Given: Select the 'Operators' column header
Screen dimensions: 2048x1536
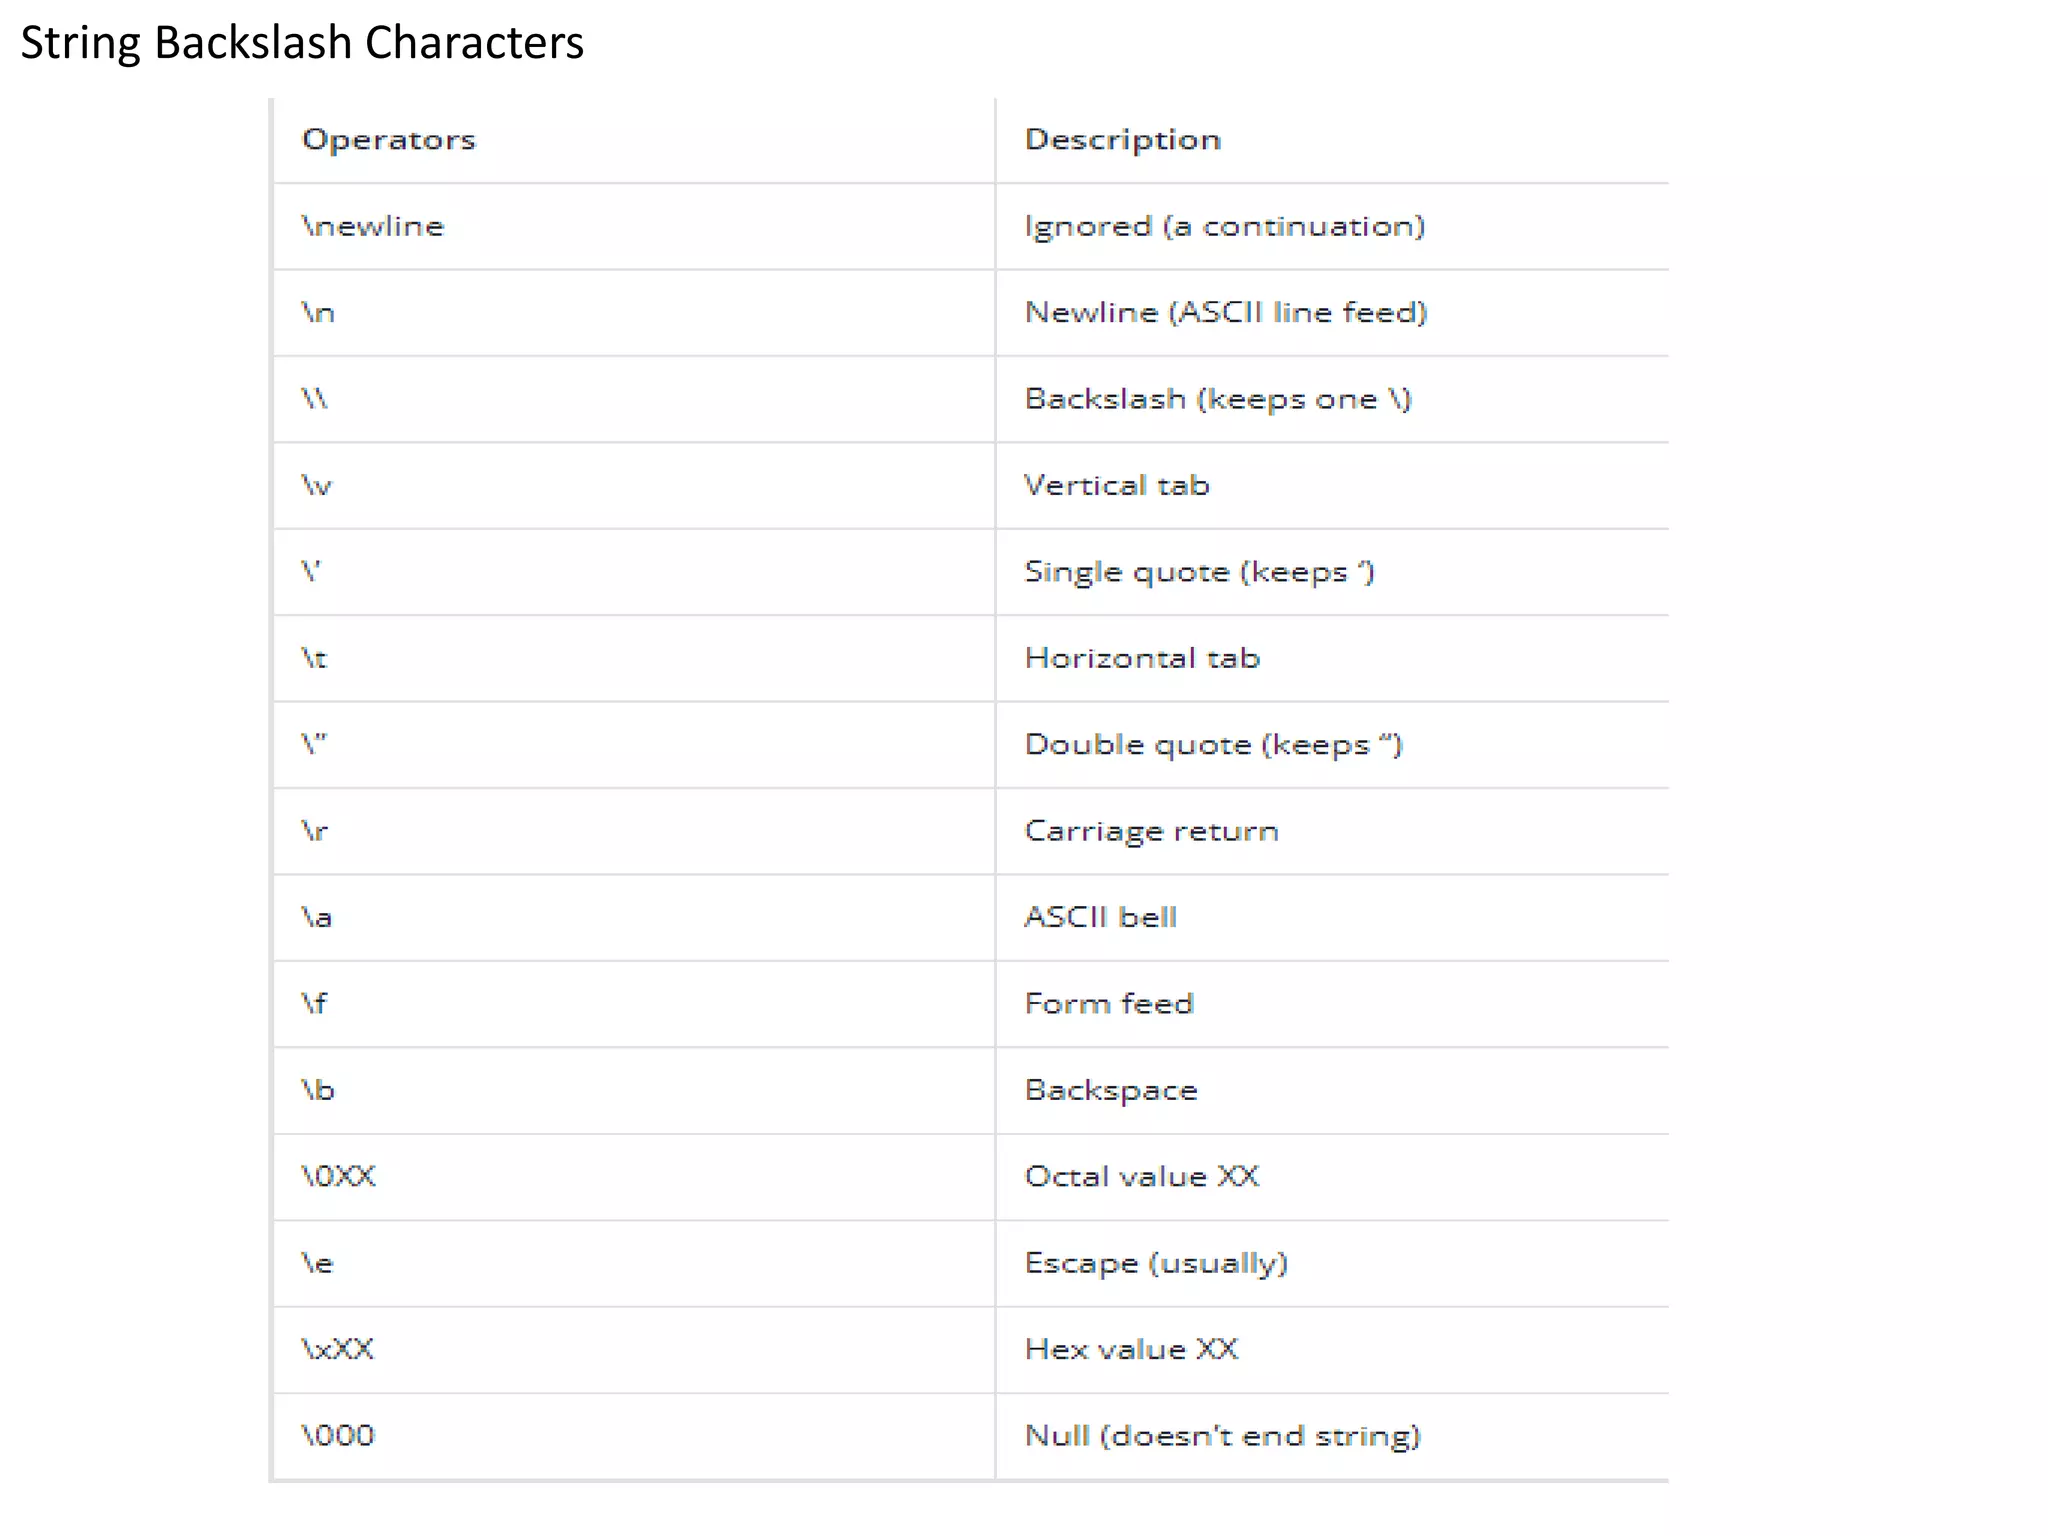Looking at the screenshot, I should [x=389, y=140].
